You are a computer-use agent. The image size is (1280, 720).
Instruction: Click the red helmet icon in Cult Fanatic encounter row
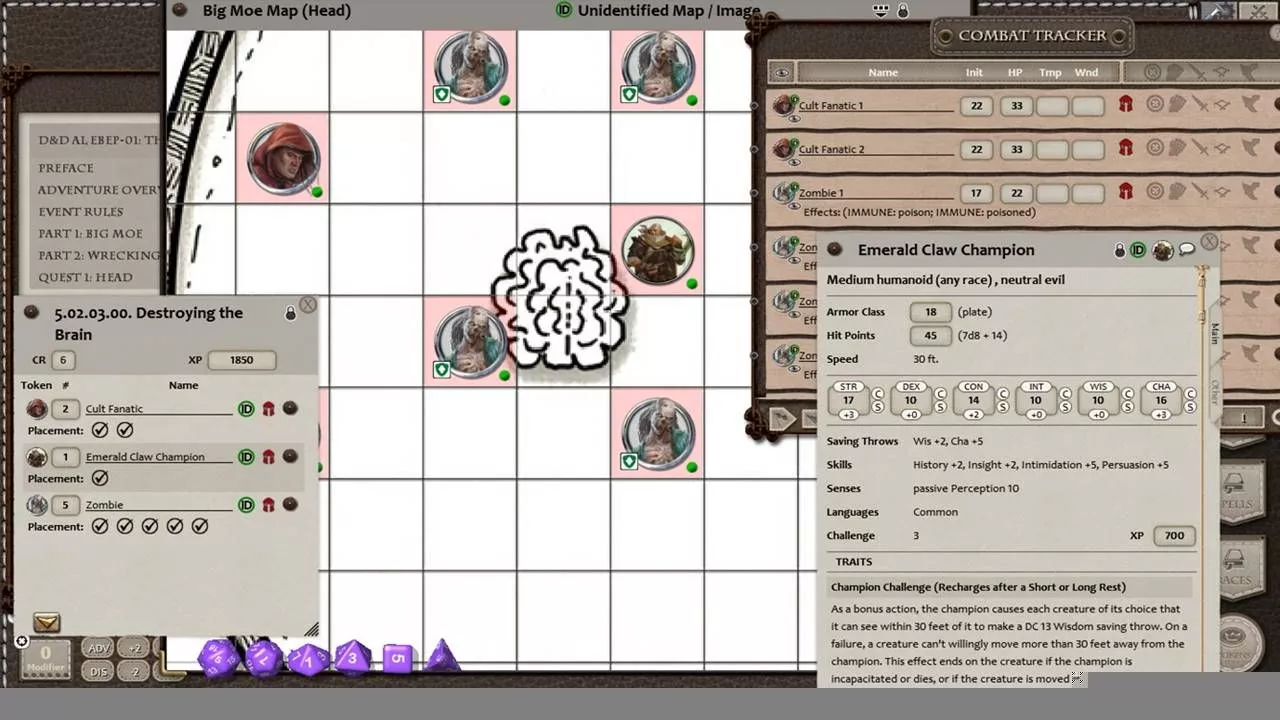coord(268,408)
